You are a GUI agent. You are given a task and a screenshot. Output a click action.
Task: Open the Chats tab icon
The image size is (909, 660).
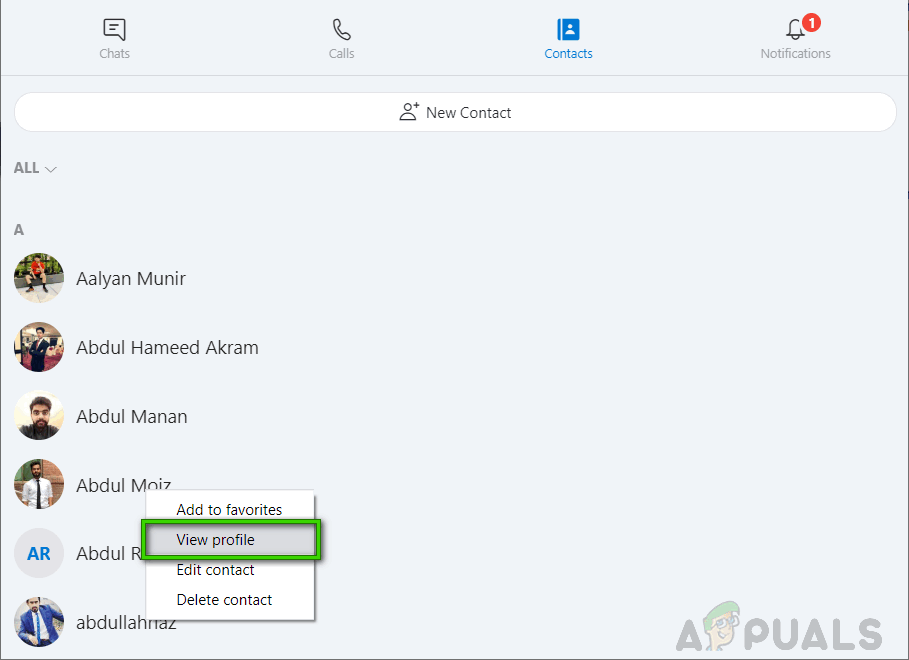(x=114, y=29)
